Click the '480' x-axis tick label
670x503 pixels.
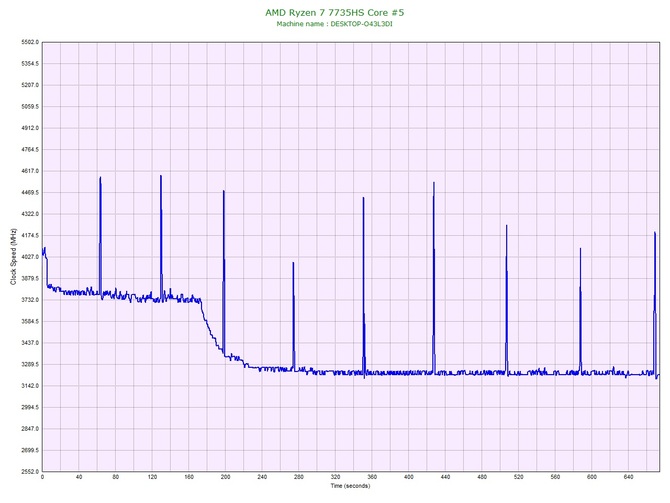(x=482, y=477)
